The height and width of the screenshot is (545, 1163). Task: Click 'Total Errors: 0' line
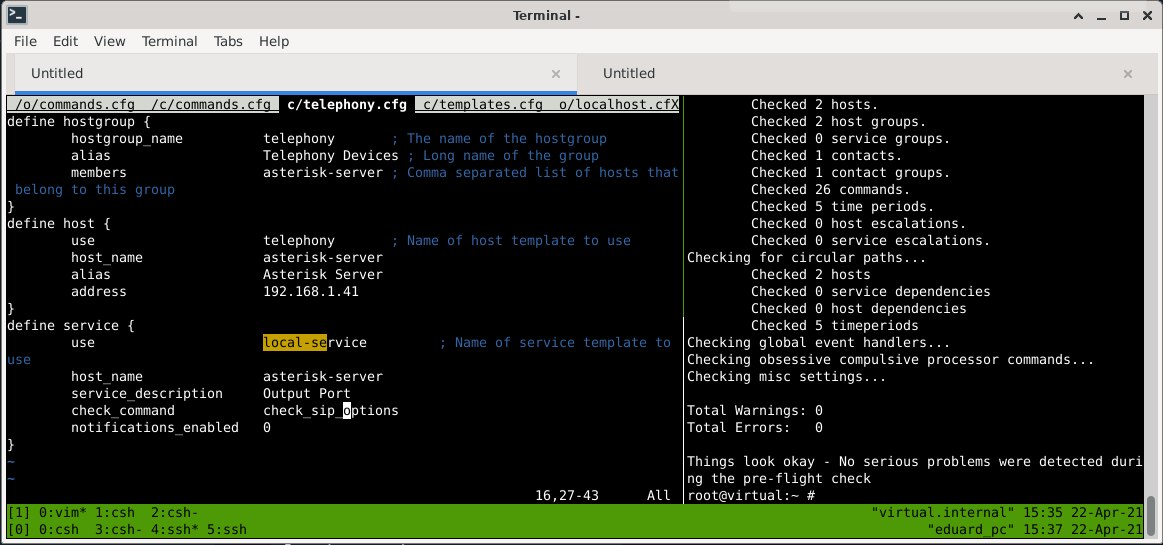point(755,428)
